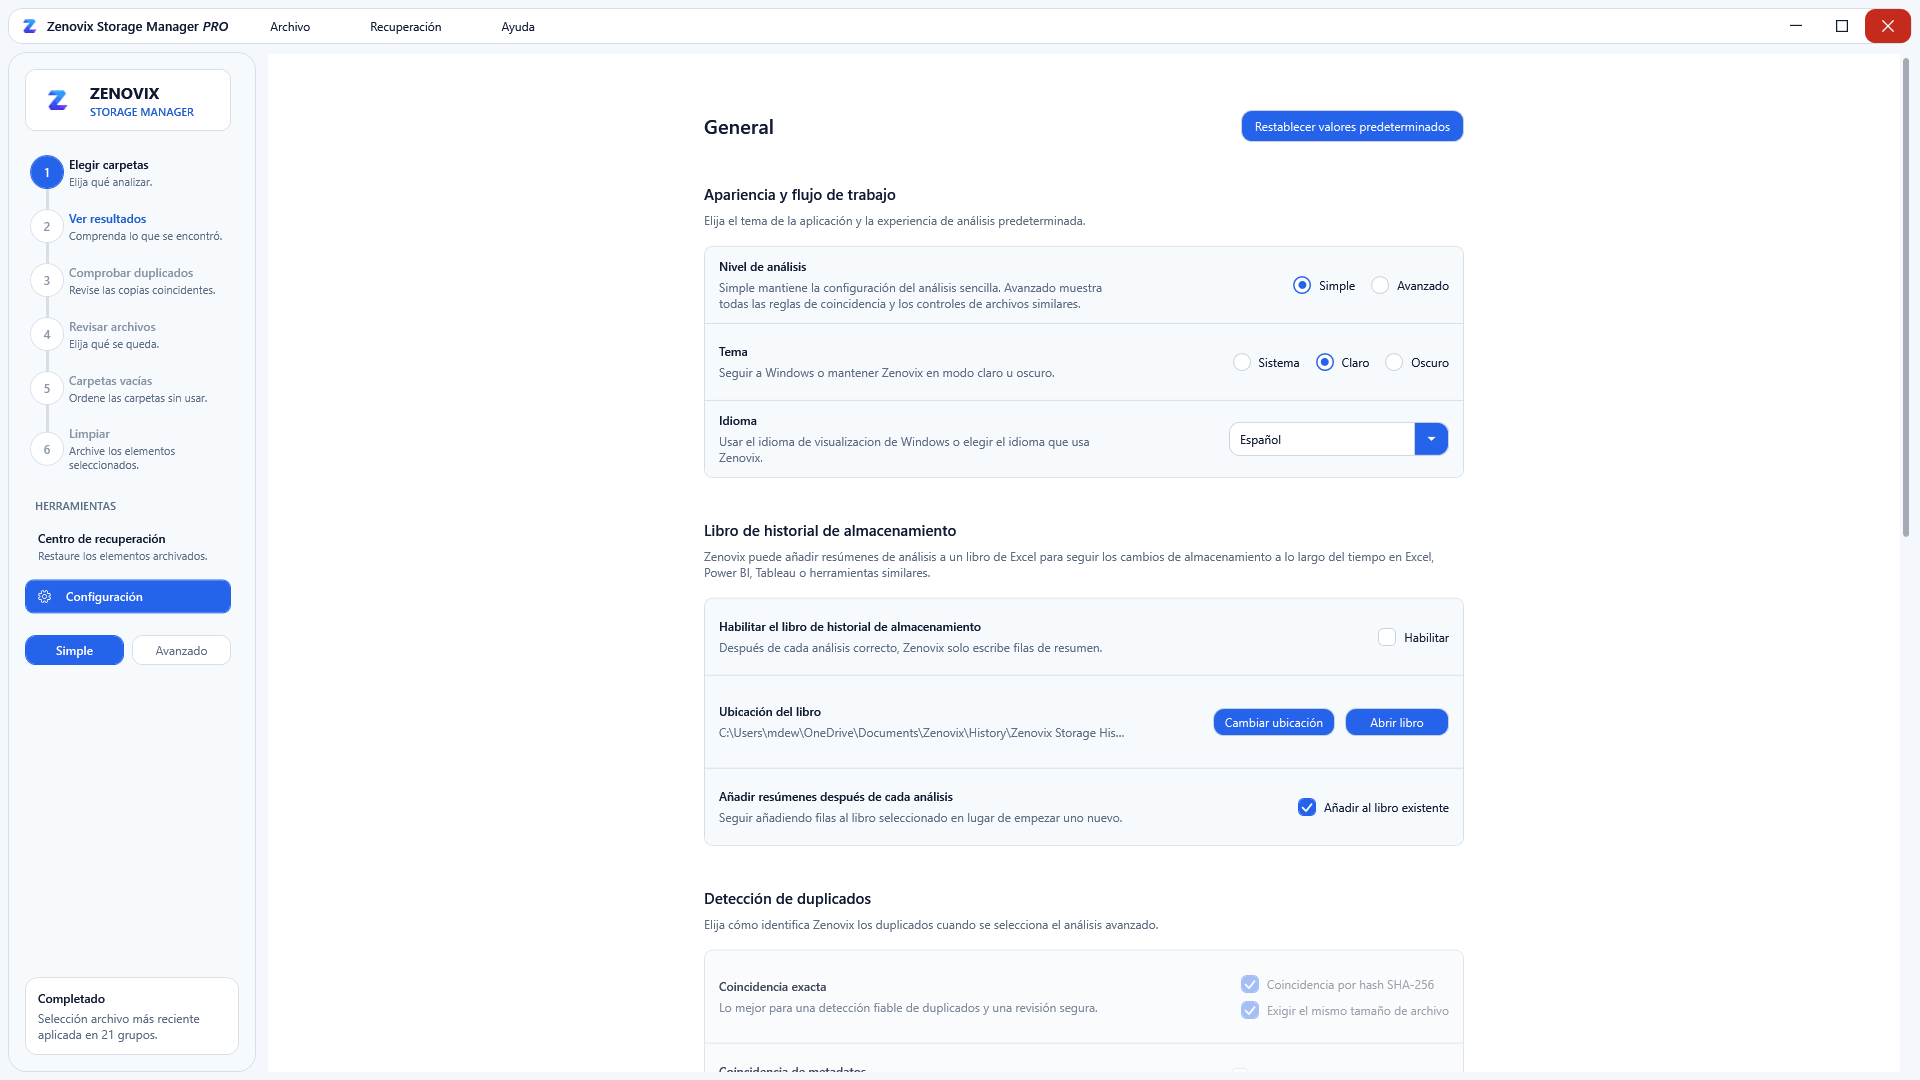Select the Oscuro theme option
Viewport: 1920px width, 1080px height.
pos(1394,363)
